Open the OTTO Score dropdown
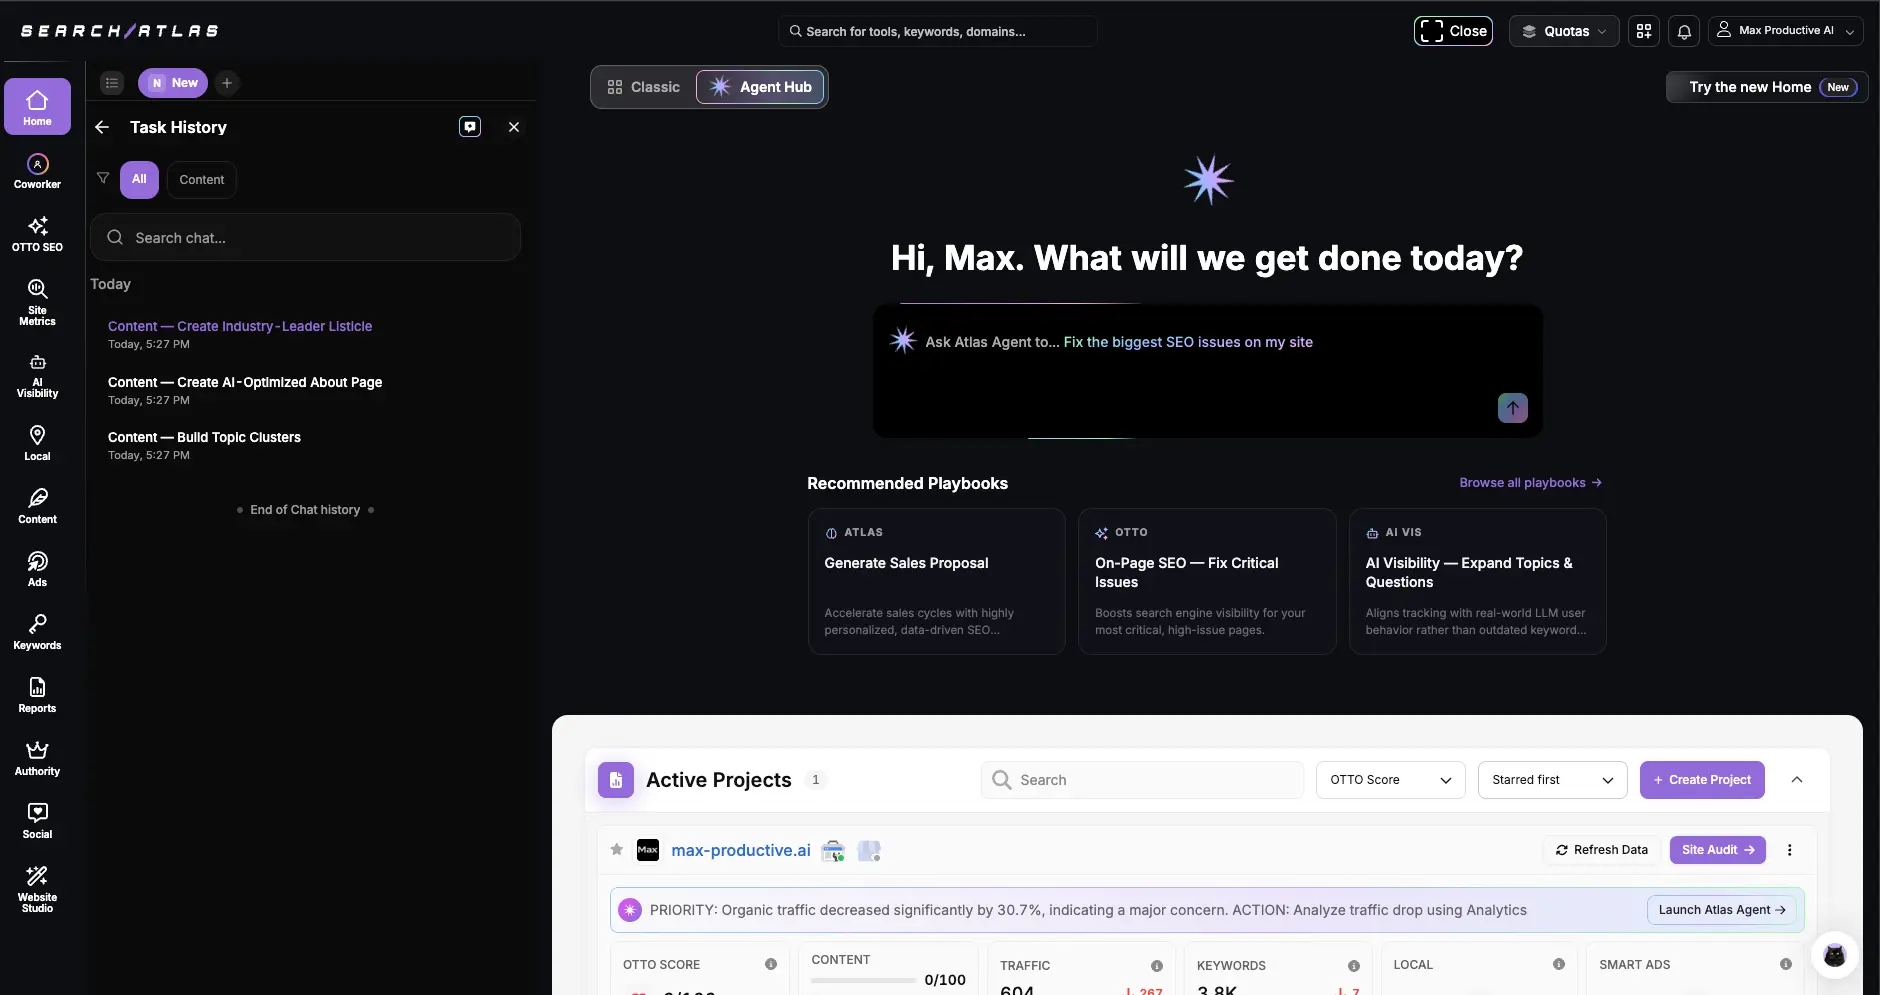 (1391, 780)
